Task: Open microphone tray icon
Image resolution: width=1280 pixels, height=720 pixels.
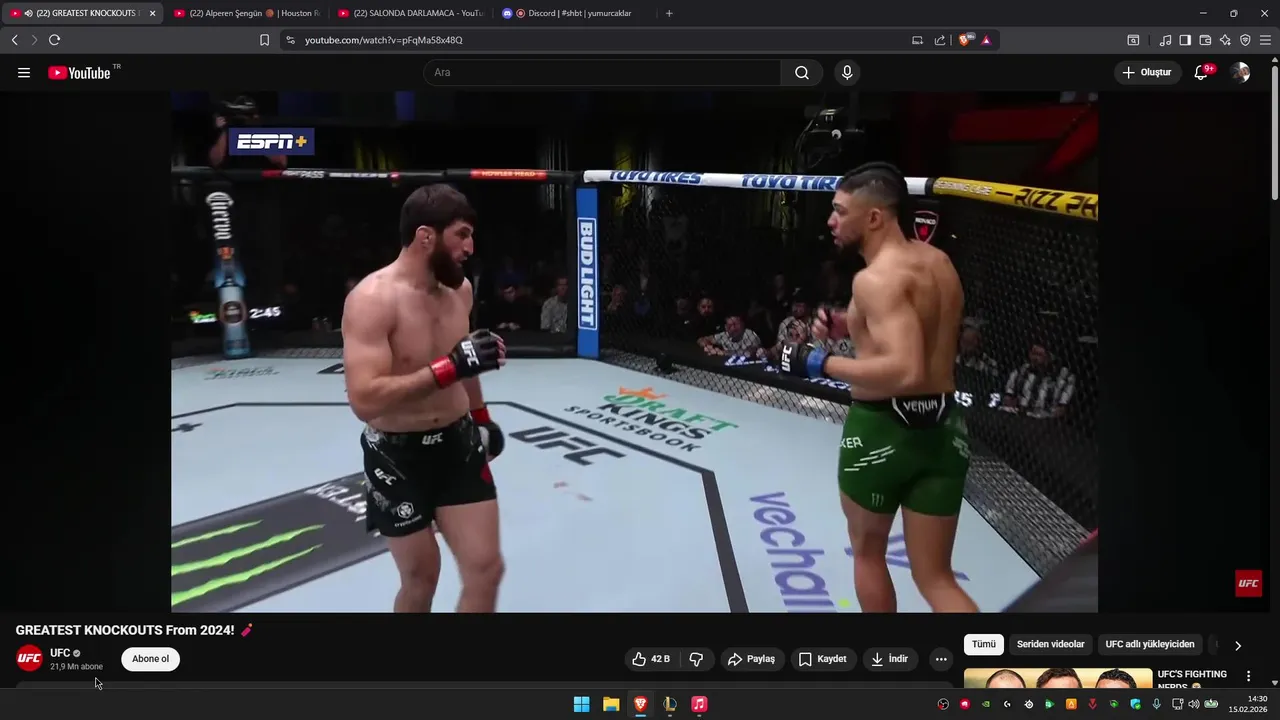Action: click(x=1157, y=704)
